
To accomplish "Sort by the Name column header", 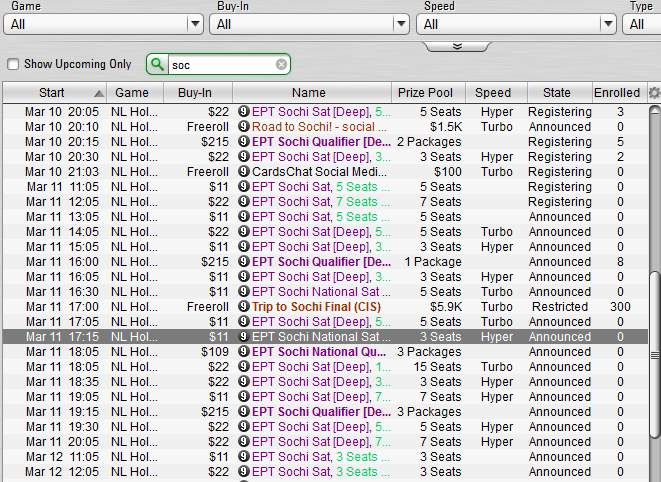I will click(312, 93).
